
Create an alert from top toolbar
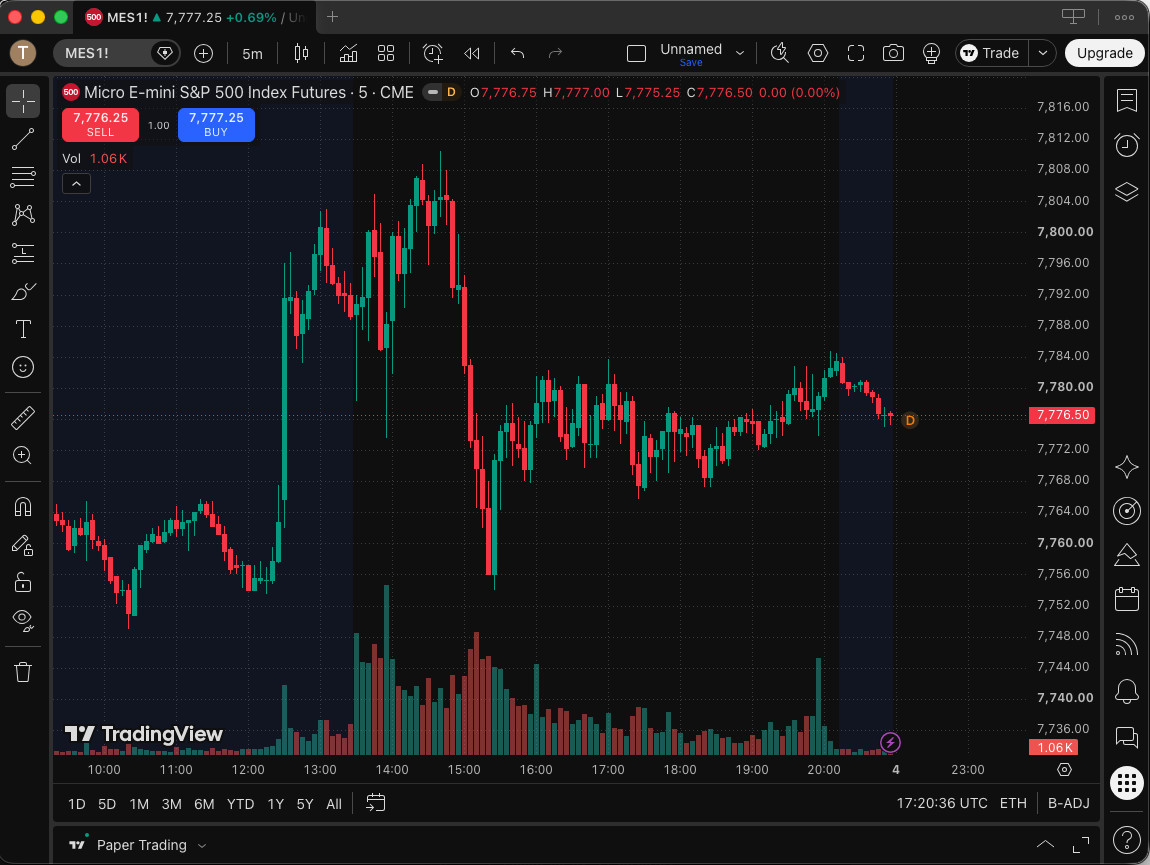[433, 53]
